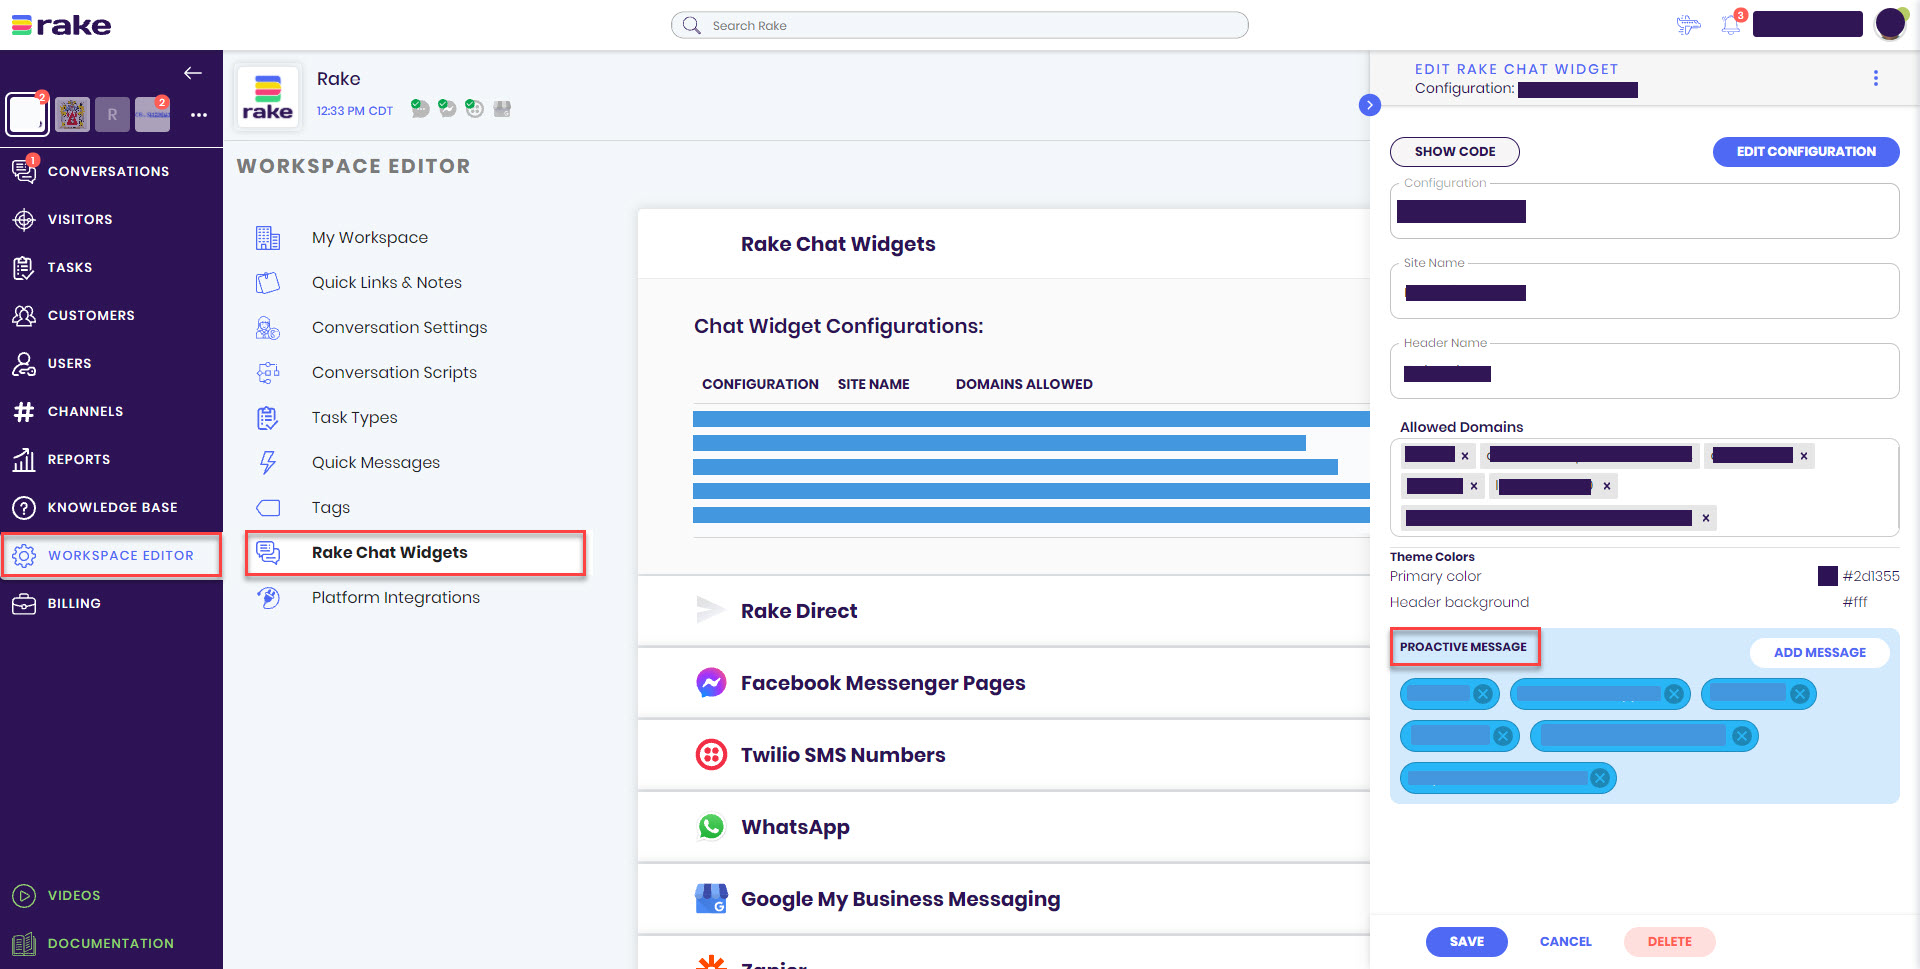Click the user avatar in top bar
This screenshot has width=1920, height=969.
click(x=1890, y=23)
